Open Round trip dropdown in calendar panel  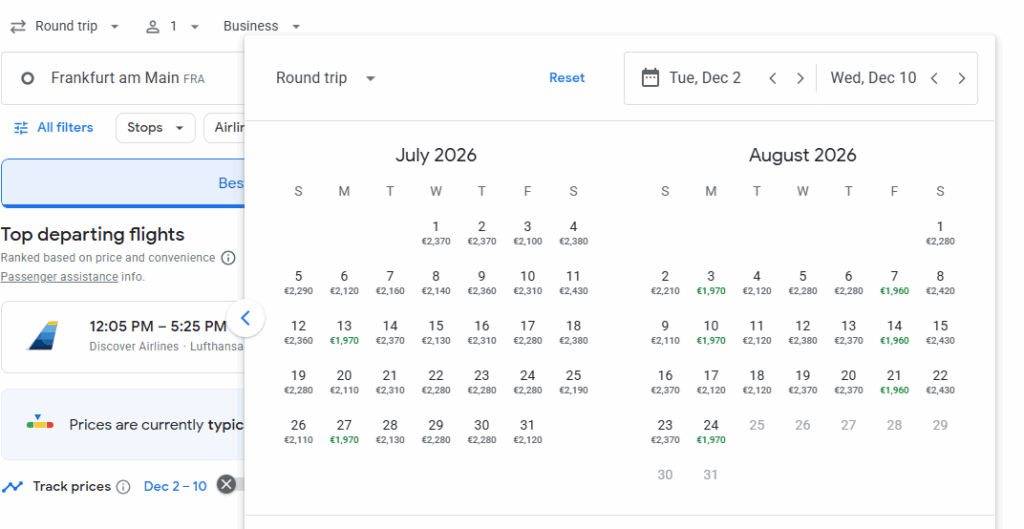tap(325, 78)
